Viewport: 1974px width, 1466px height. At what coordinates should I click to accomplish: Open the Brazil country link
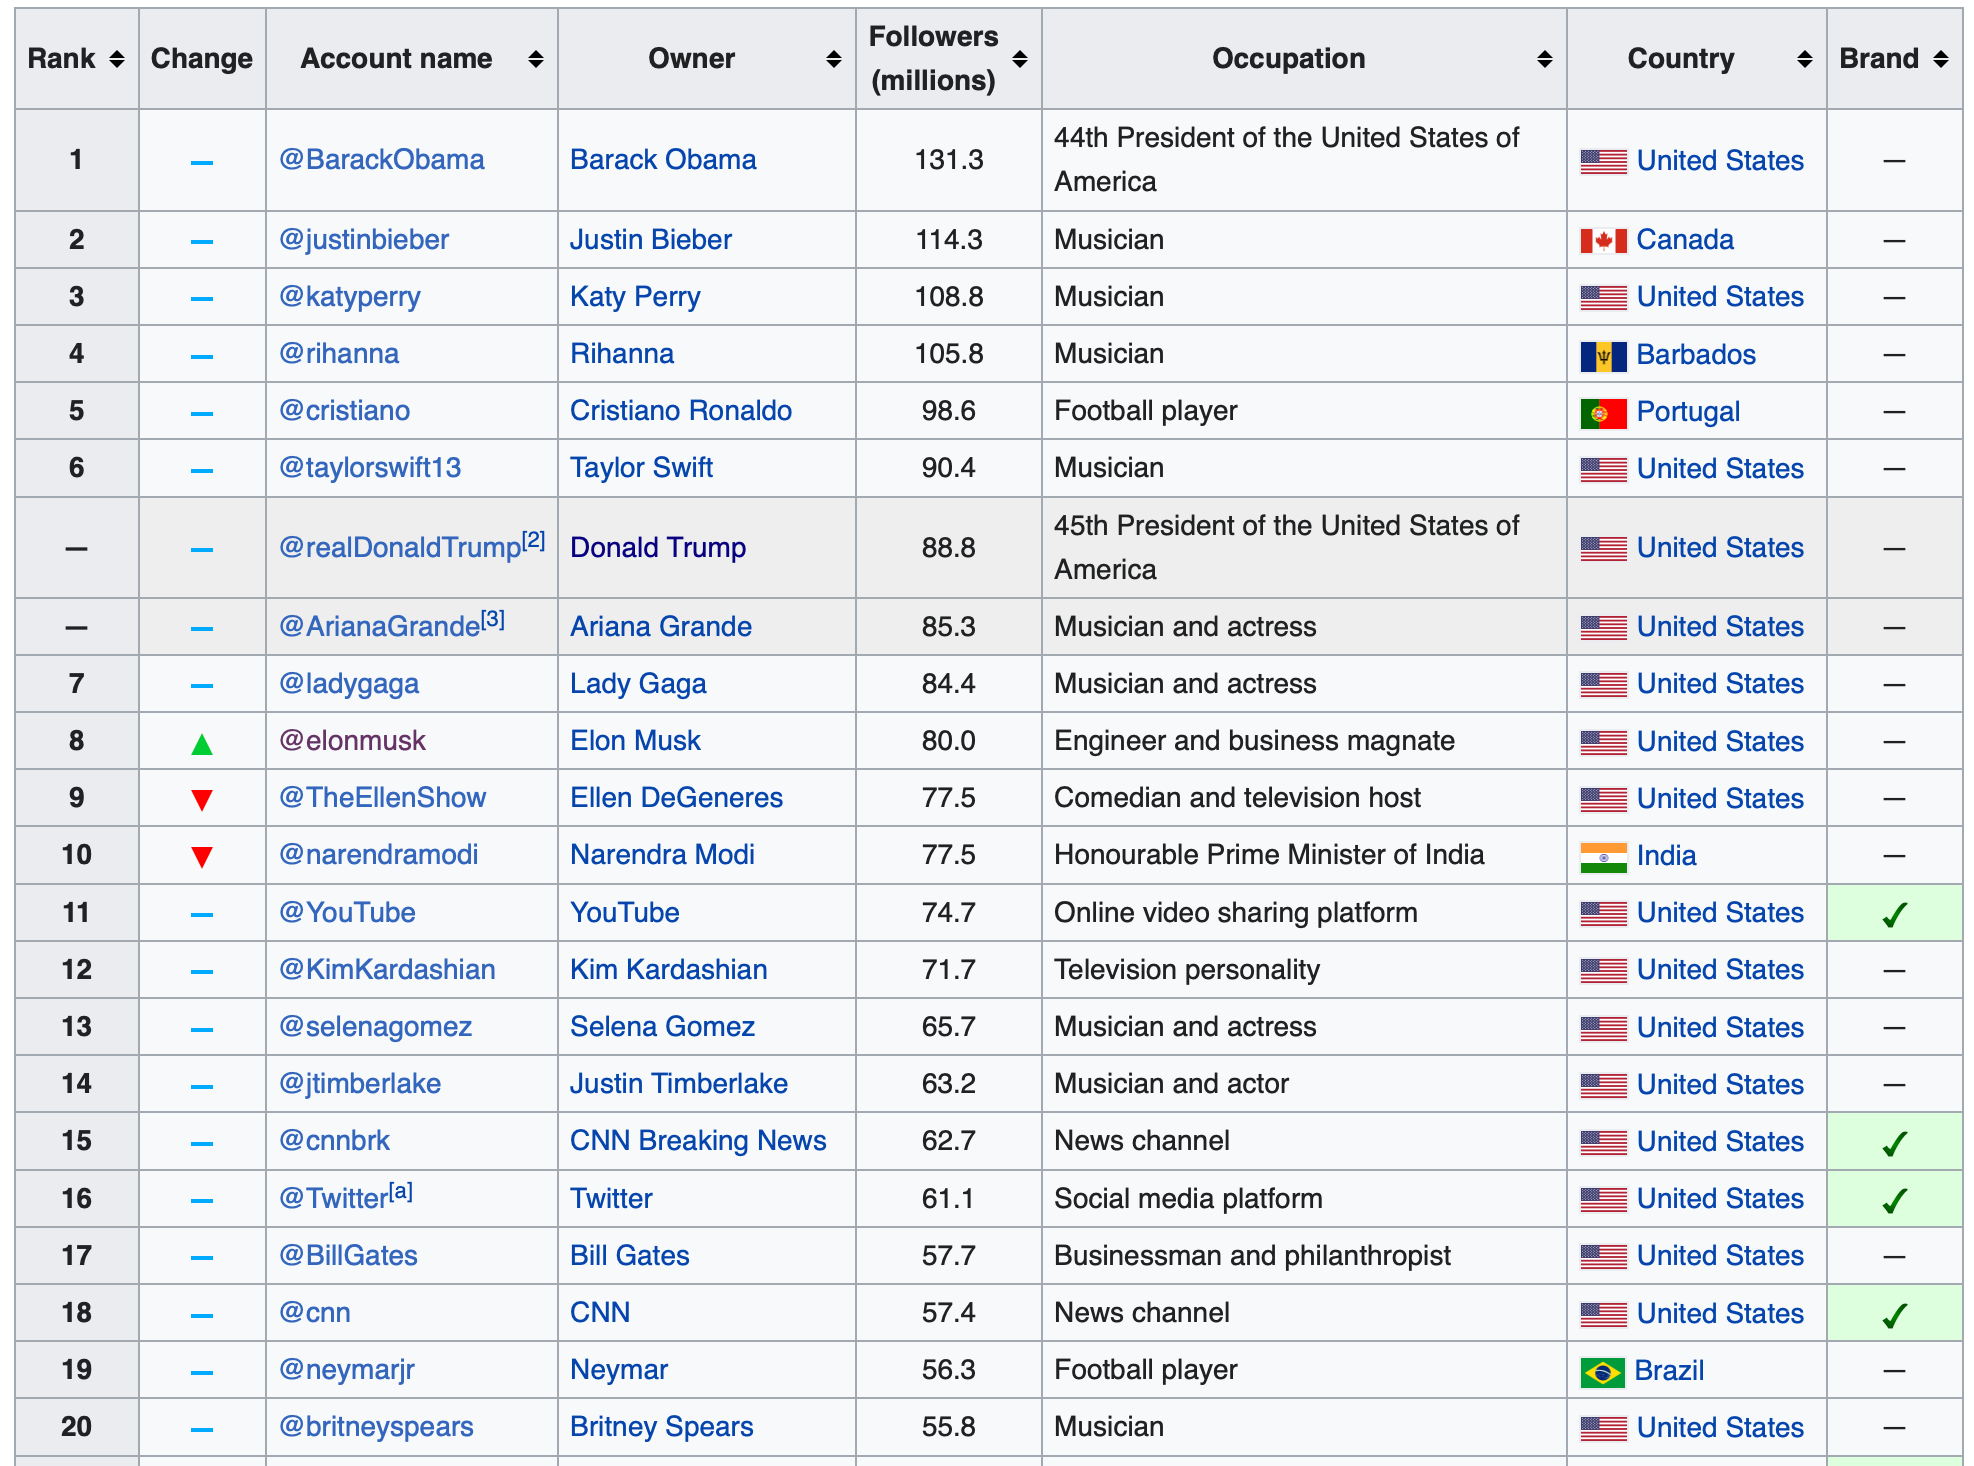click(1669, 1371)
